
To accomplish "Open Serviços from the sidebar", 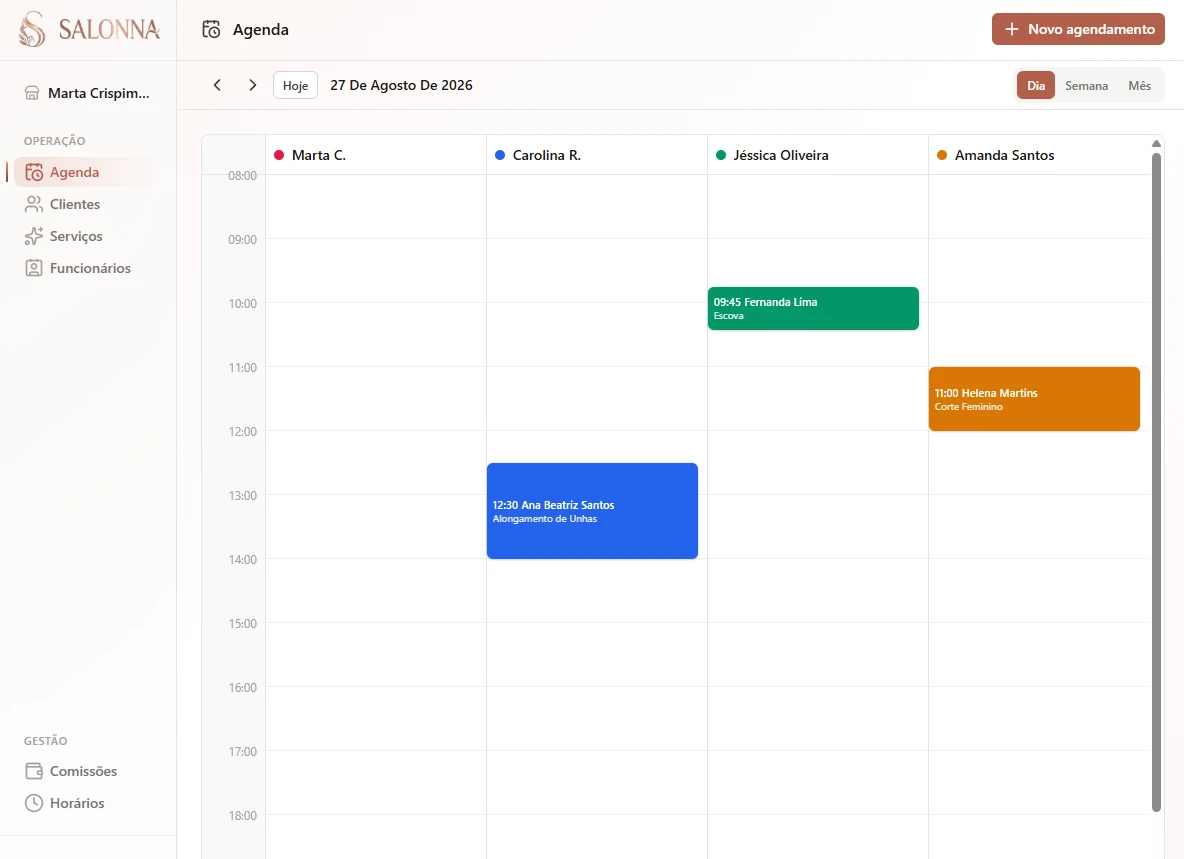I will pos(85,236).
